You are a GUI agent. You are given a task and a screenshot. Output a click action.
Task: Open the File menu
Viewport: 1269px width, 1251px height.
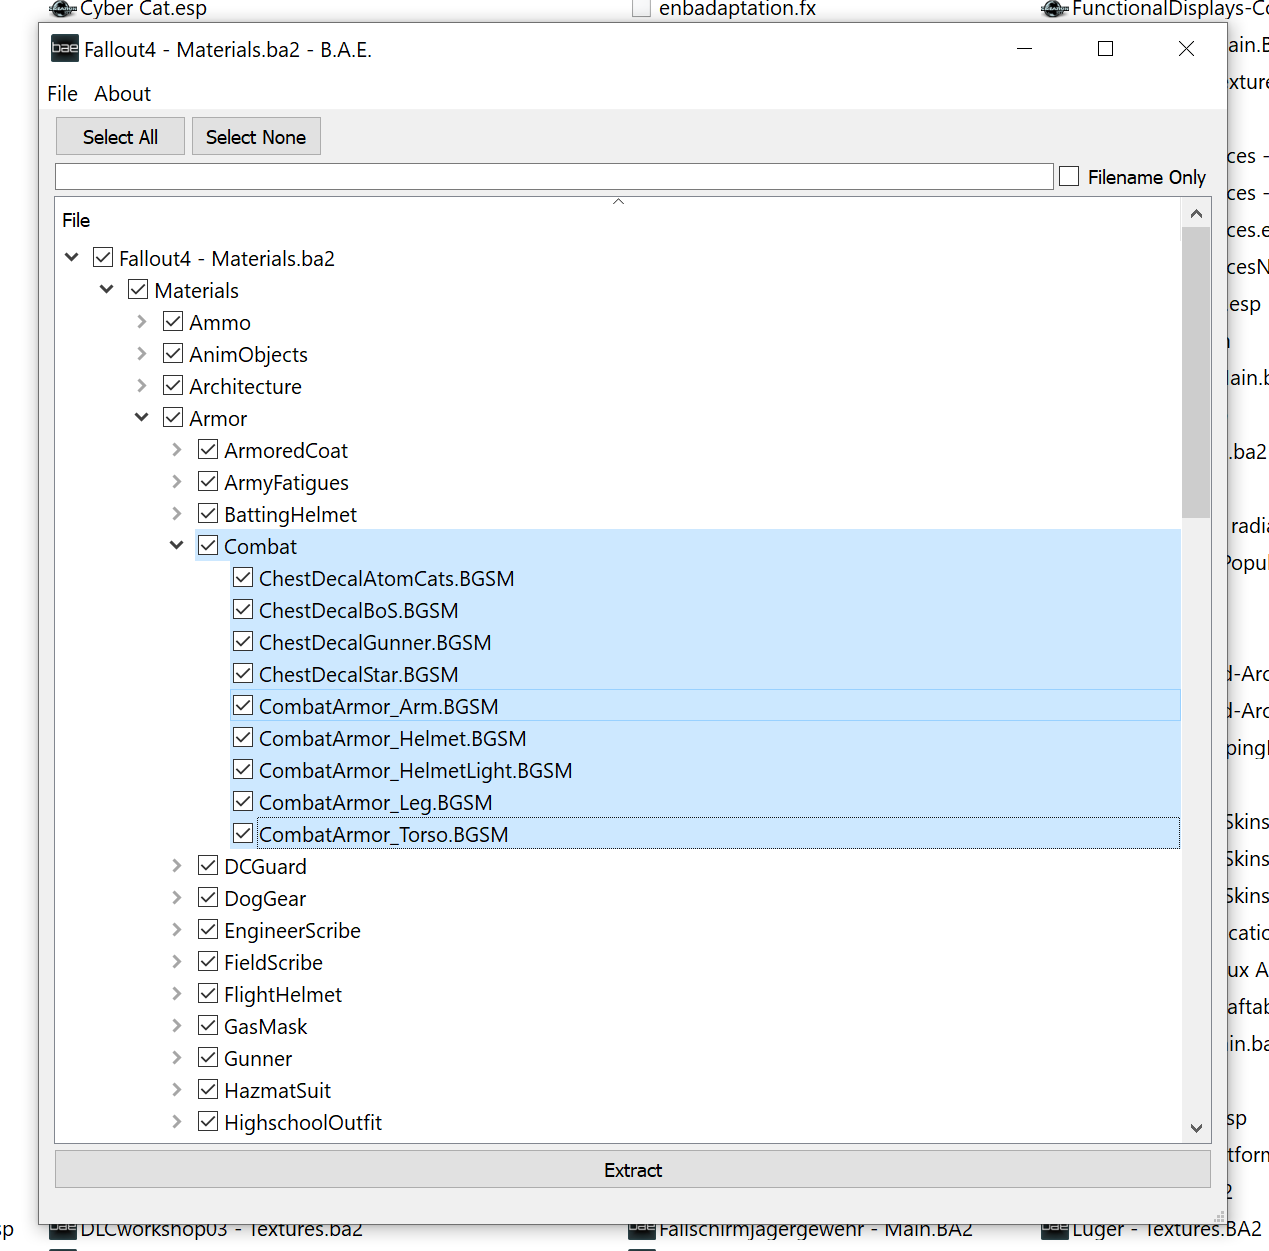(62, 94)
